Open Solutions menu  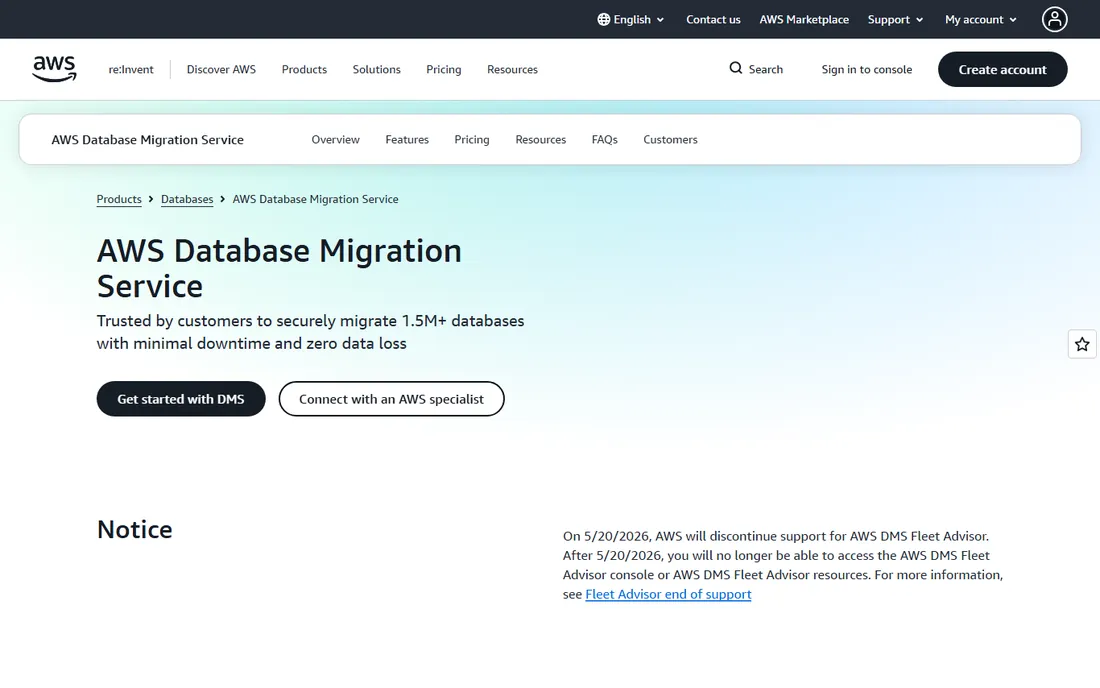tap(376, 69)
